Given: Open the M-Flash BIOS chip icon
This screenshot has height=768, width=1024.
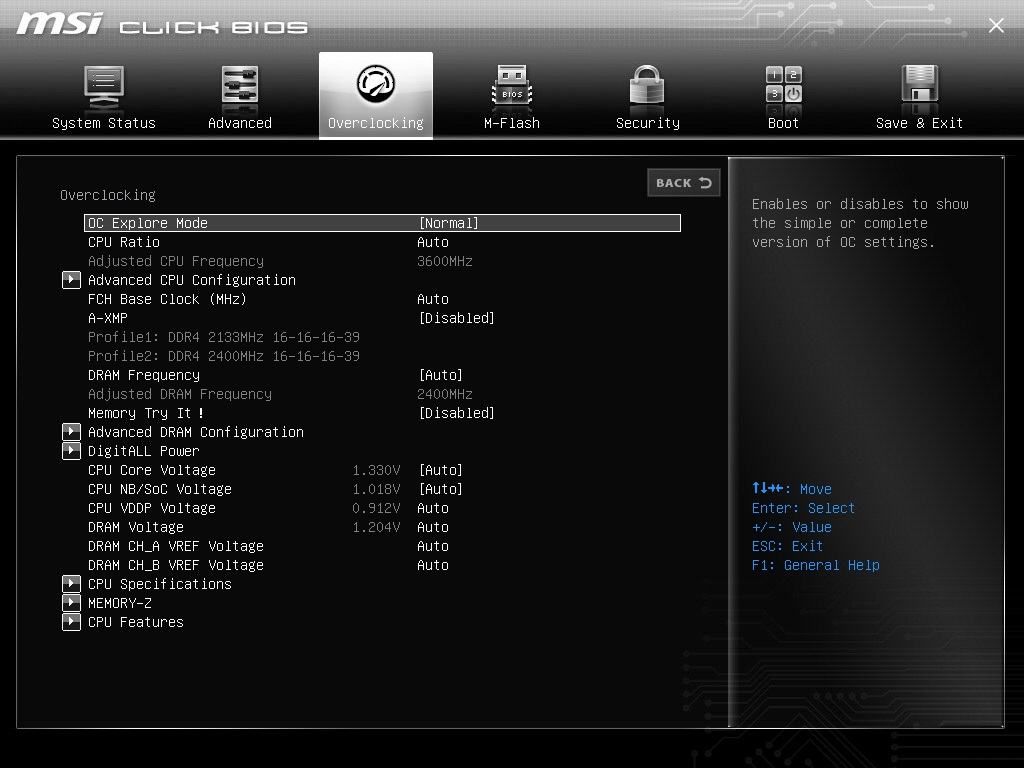Looking at the screenshot, I should [511, 86].
